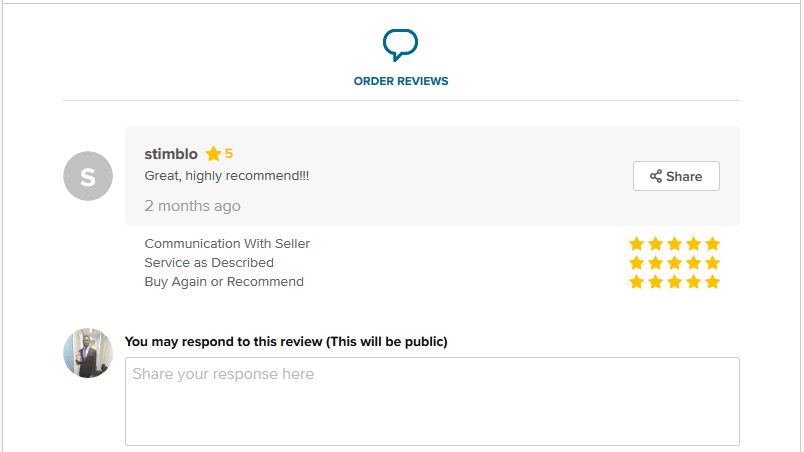Image resolution: width=804 pixels, height=452 pixels.
Task: Click the share icon inside Share button
Action: coord(656,176)
